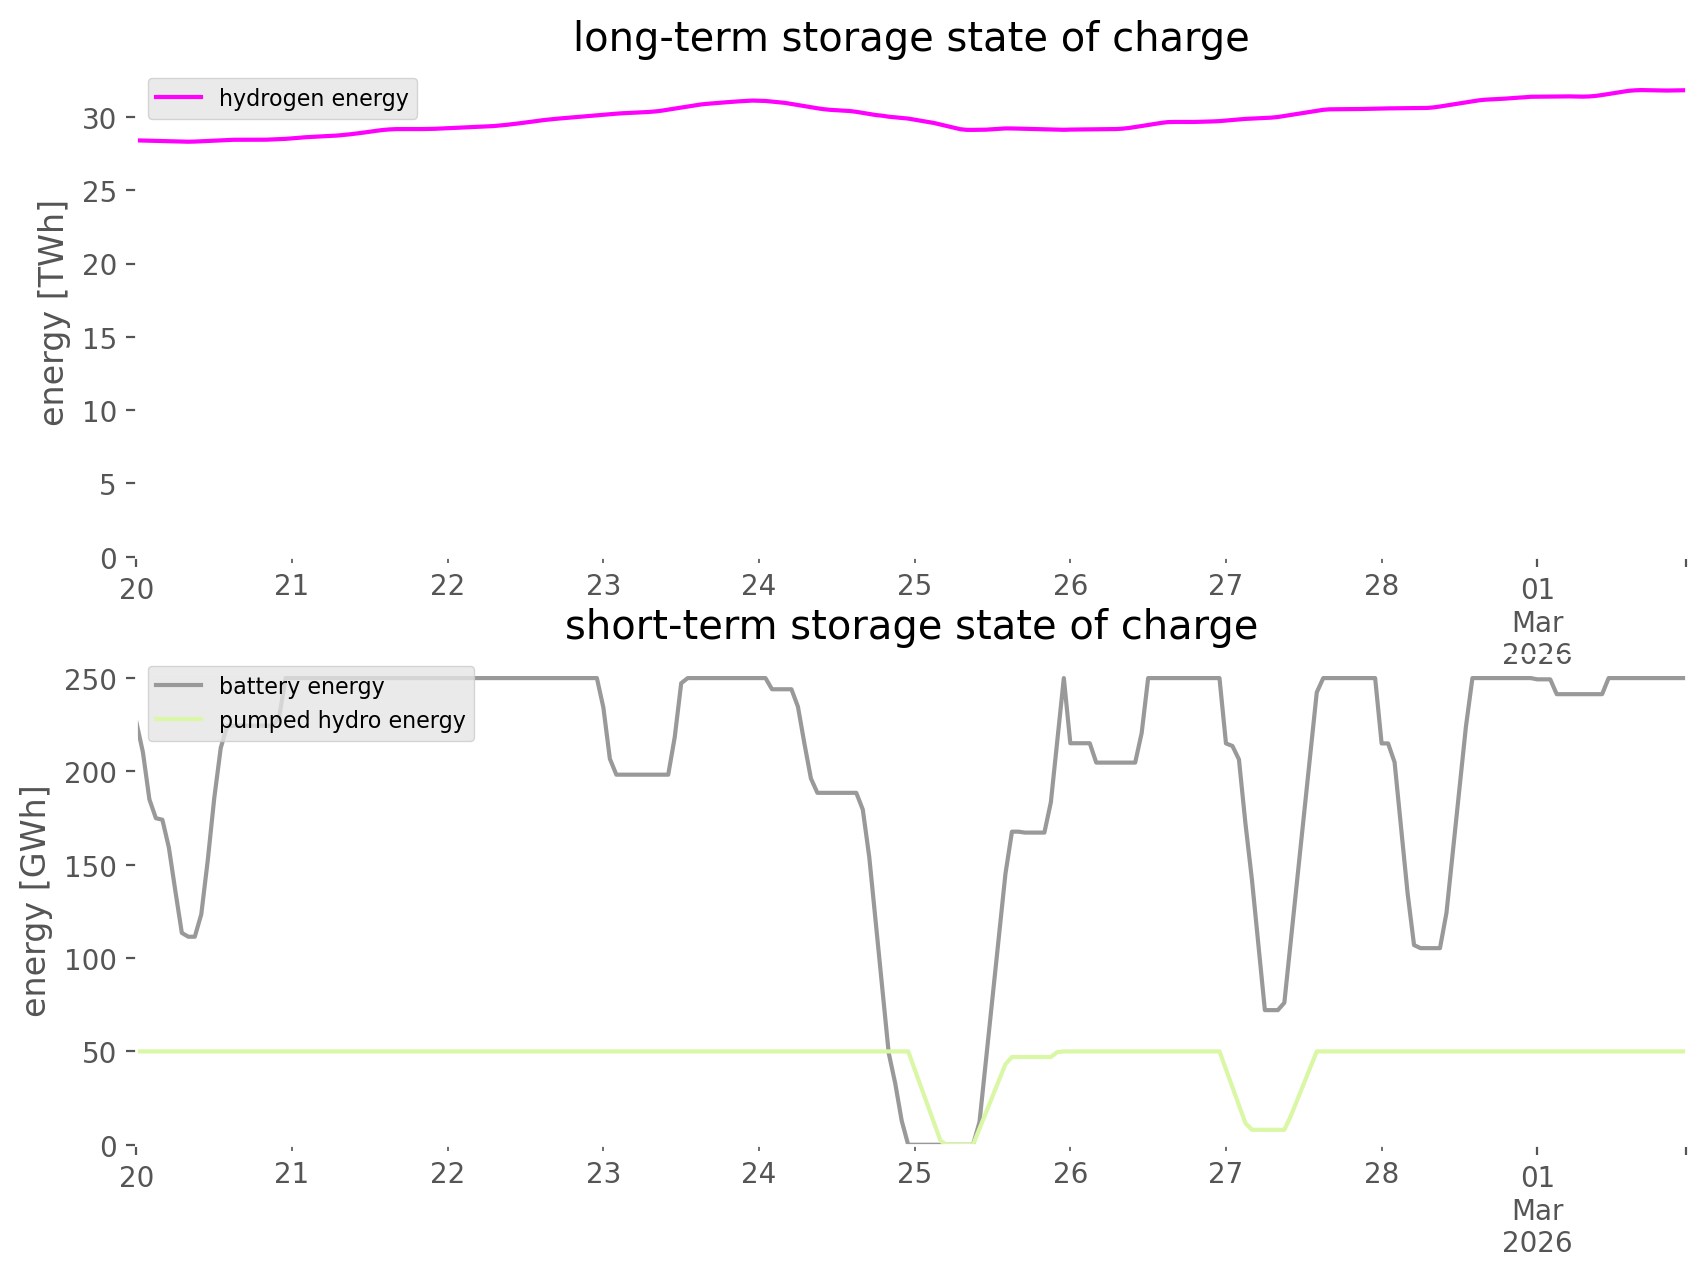1706x1277 pixels.
Task: Select the 'battery energy' legend label
Action: (x=301, y=686)
